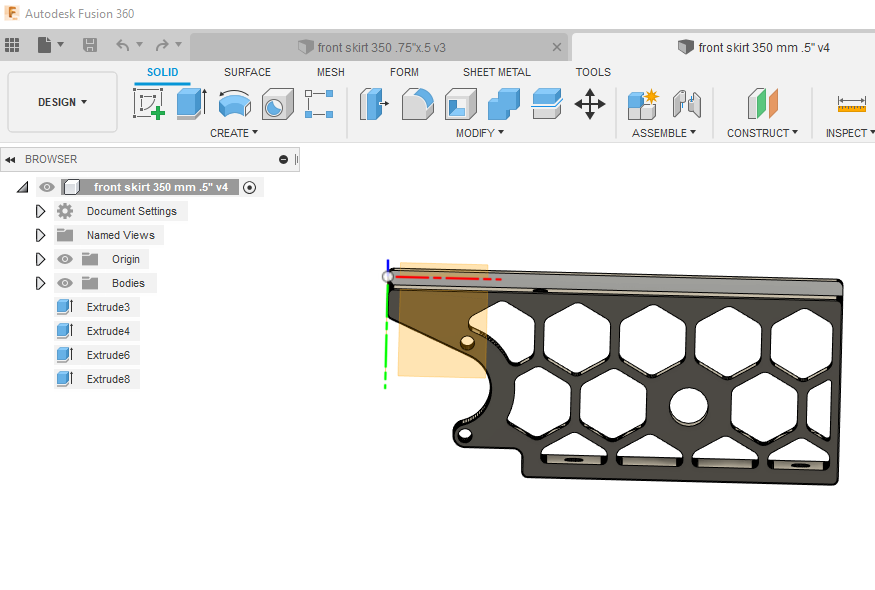
Task: Open the File menu icon
Action: pos(45,45)
